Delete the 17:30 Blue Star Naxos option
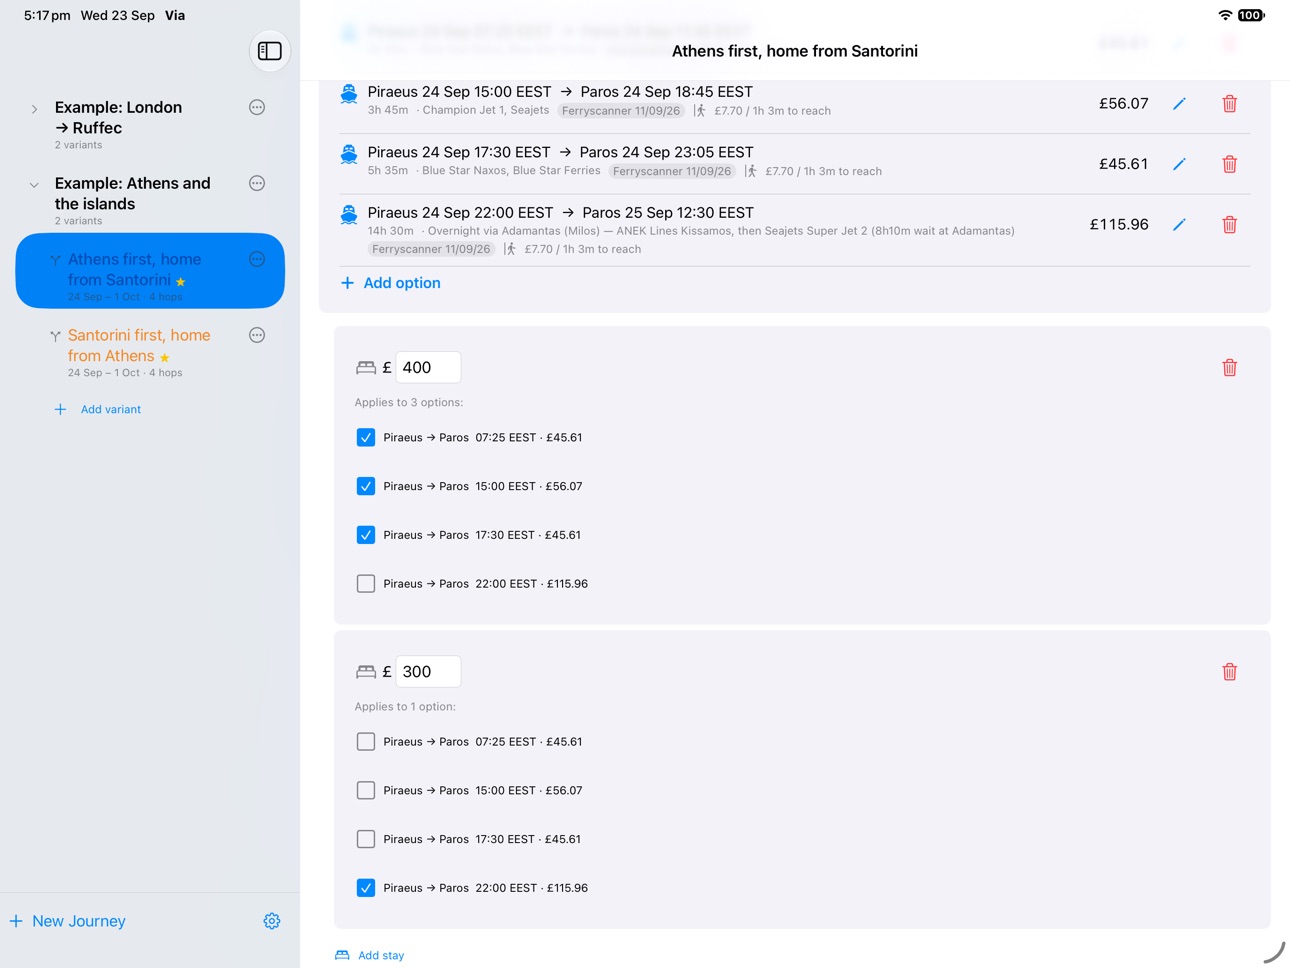Screen dimensions: 1290x968 tap(1230, 164)
